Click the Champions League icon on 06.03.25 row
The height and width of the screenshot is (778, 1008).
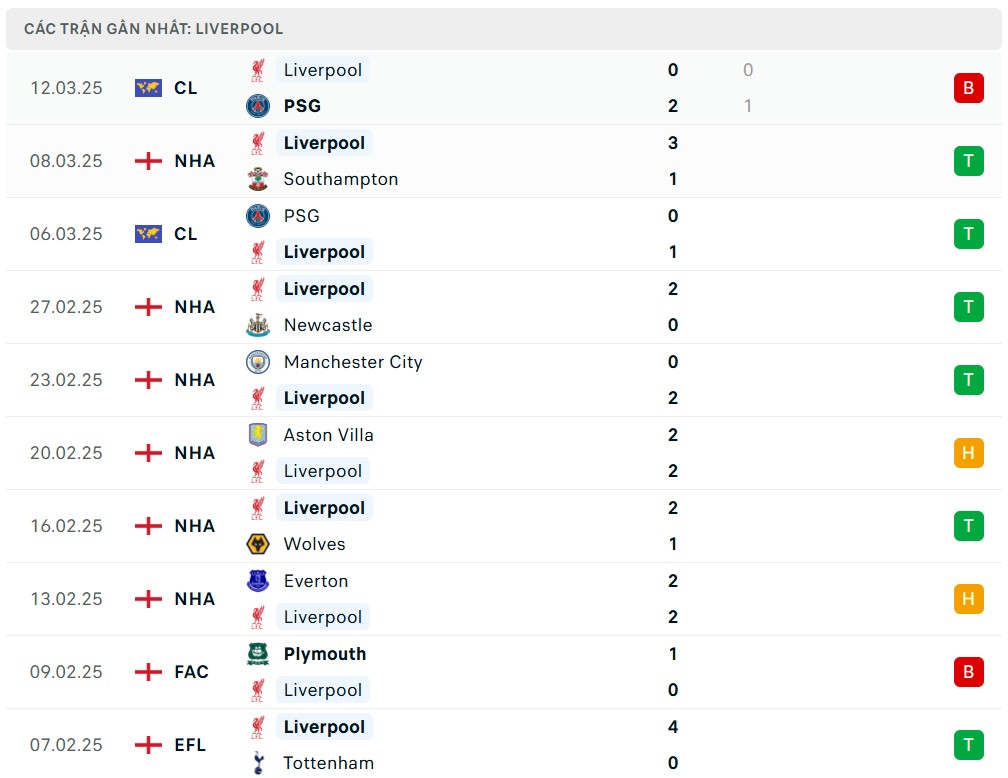(x=148, y=234)
